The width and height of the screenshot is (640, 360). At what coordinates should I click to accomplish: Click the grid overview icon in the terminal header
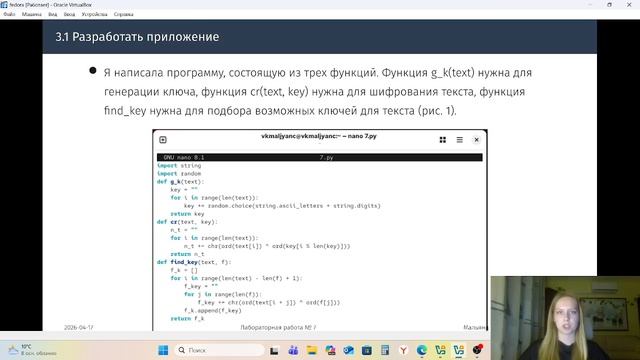click(442, 140)
